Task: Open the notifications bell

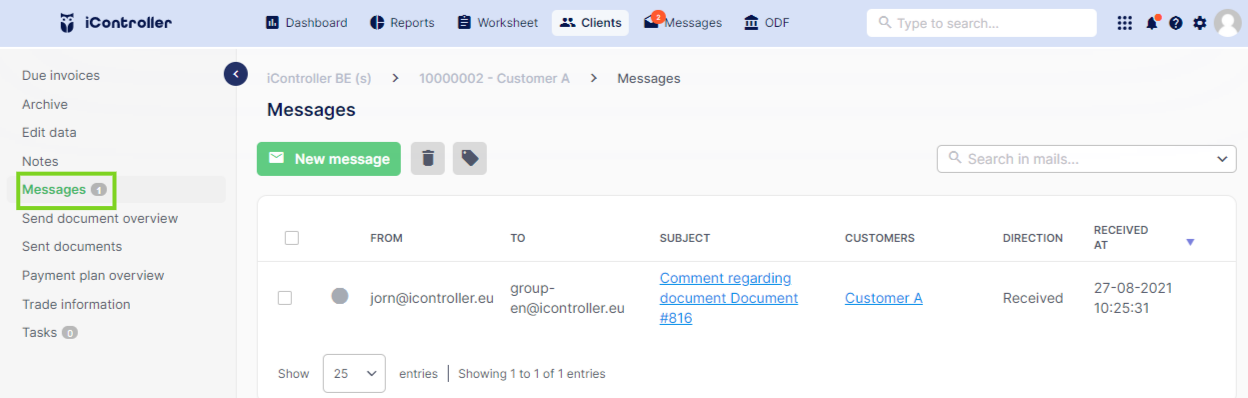Action: (1152, 22)
